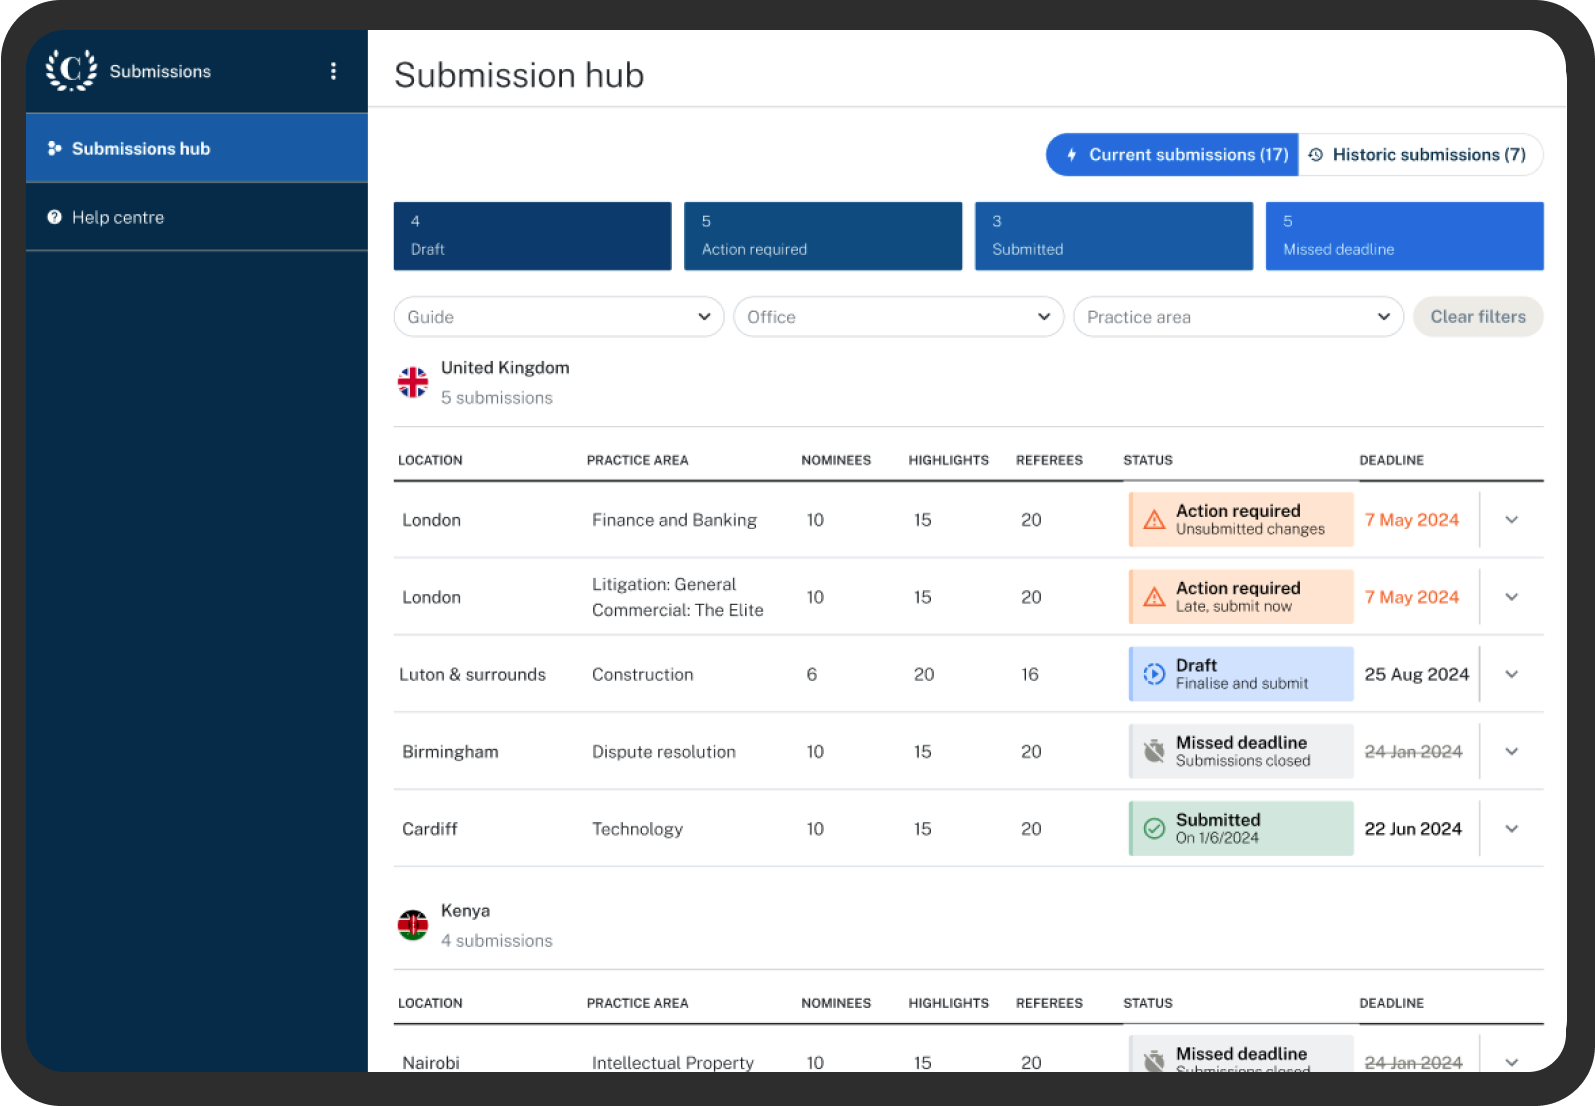Open the sidebar three-dot options menu
Screen dimensions: 1595x1106
tap(333, 71)
